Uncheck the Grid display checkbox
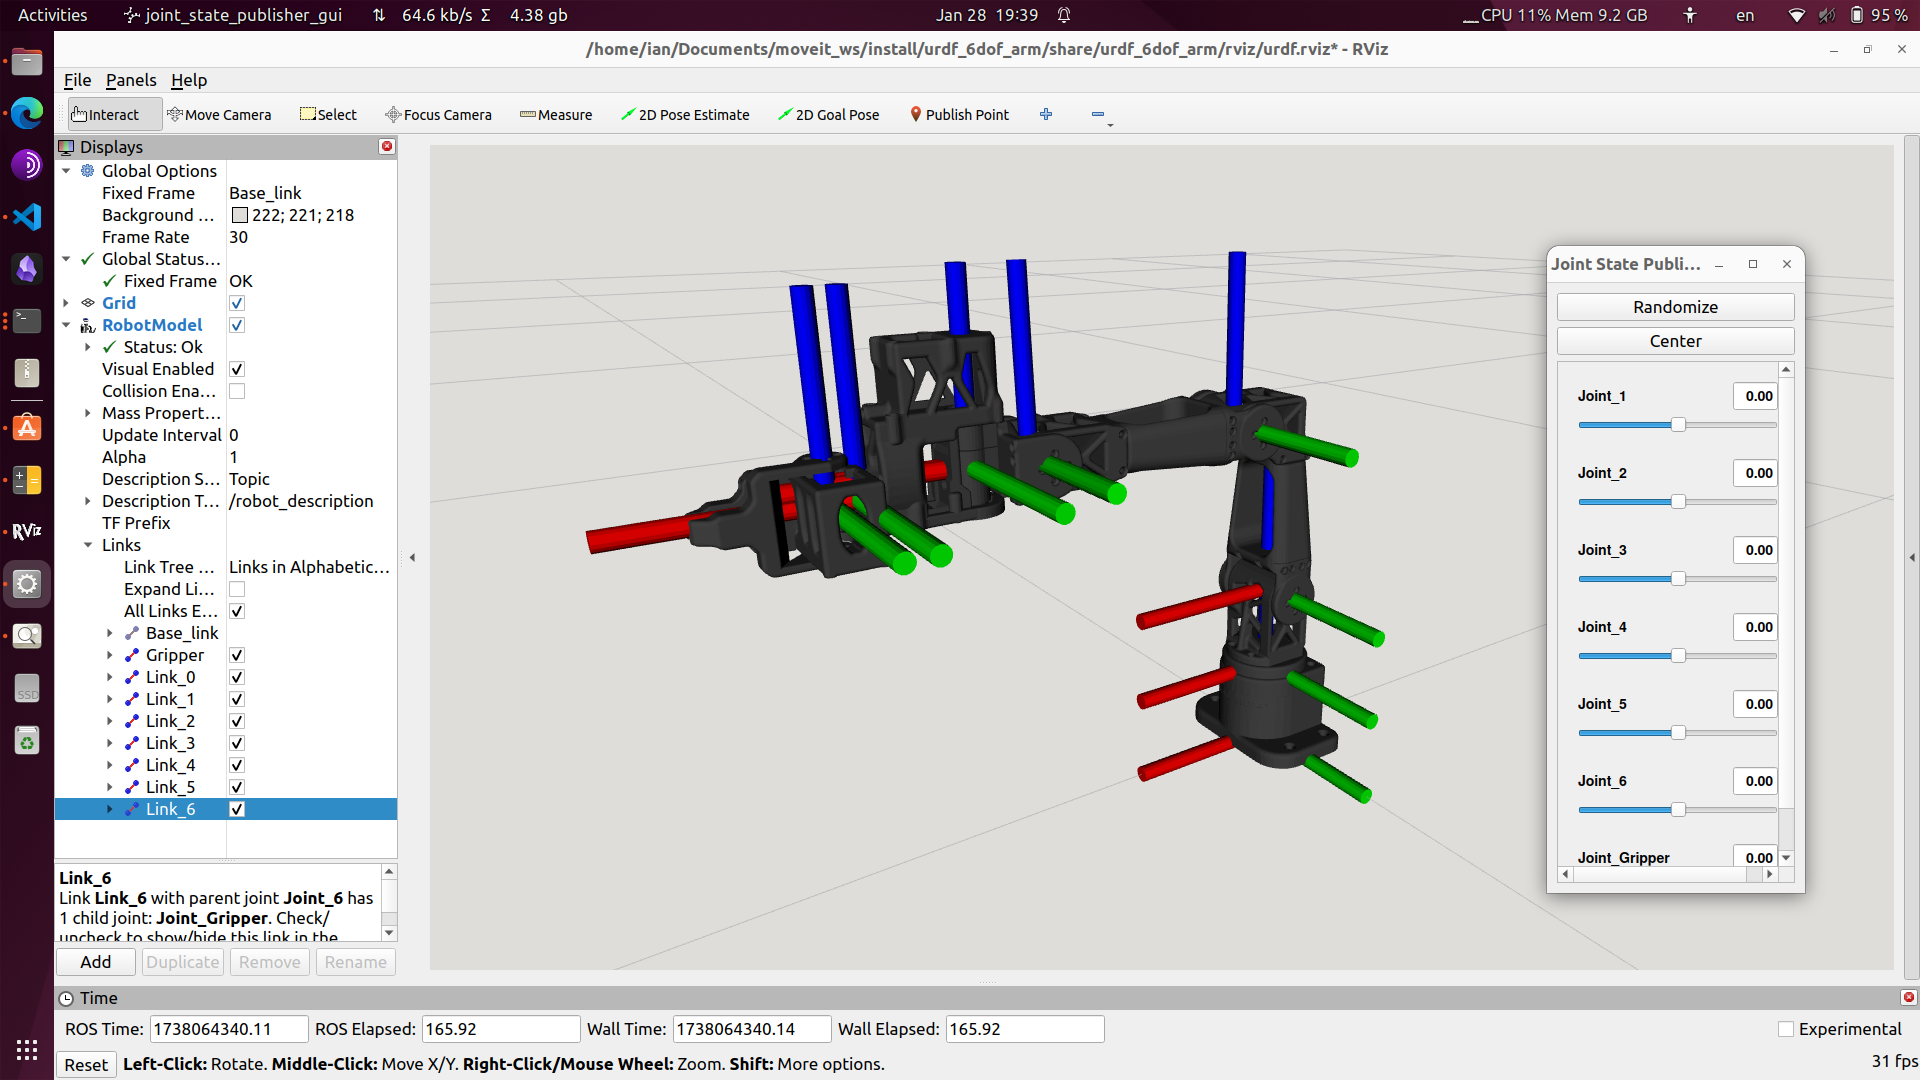 tap(237, 303)
